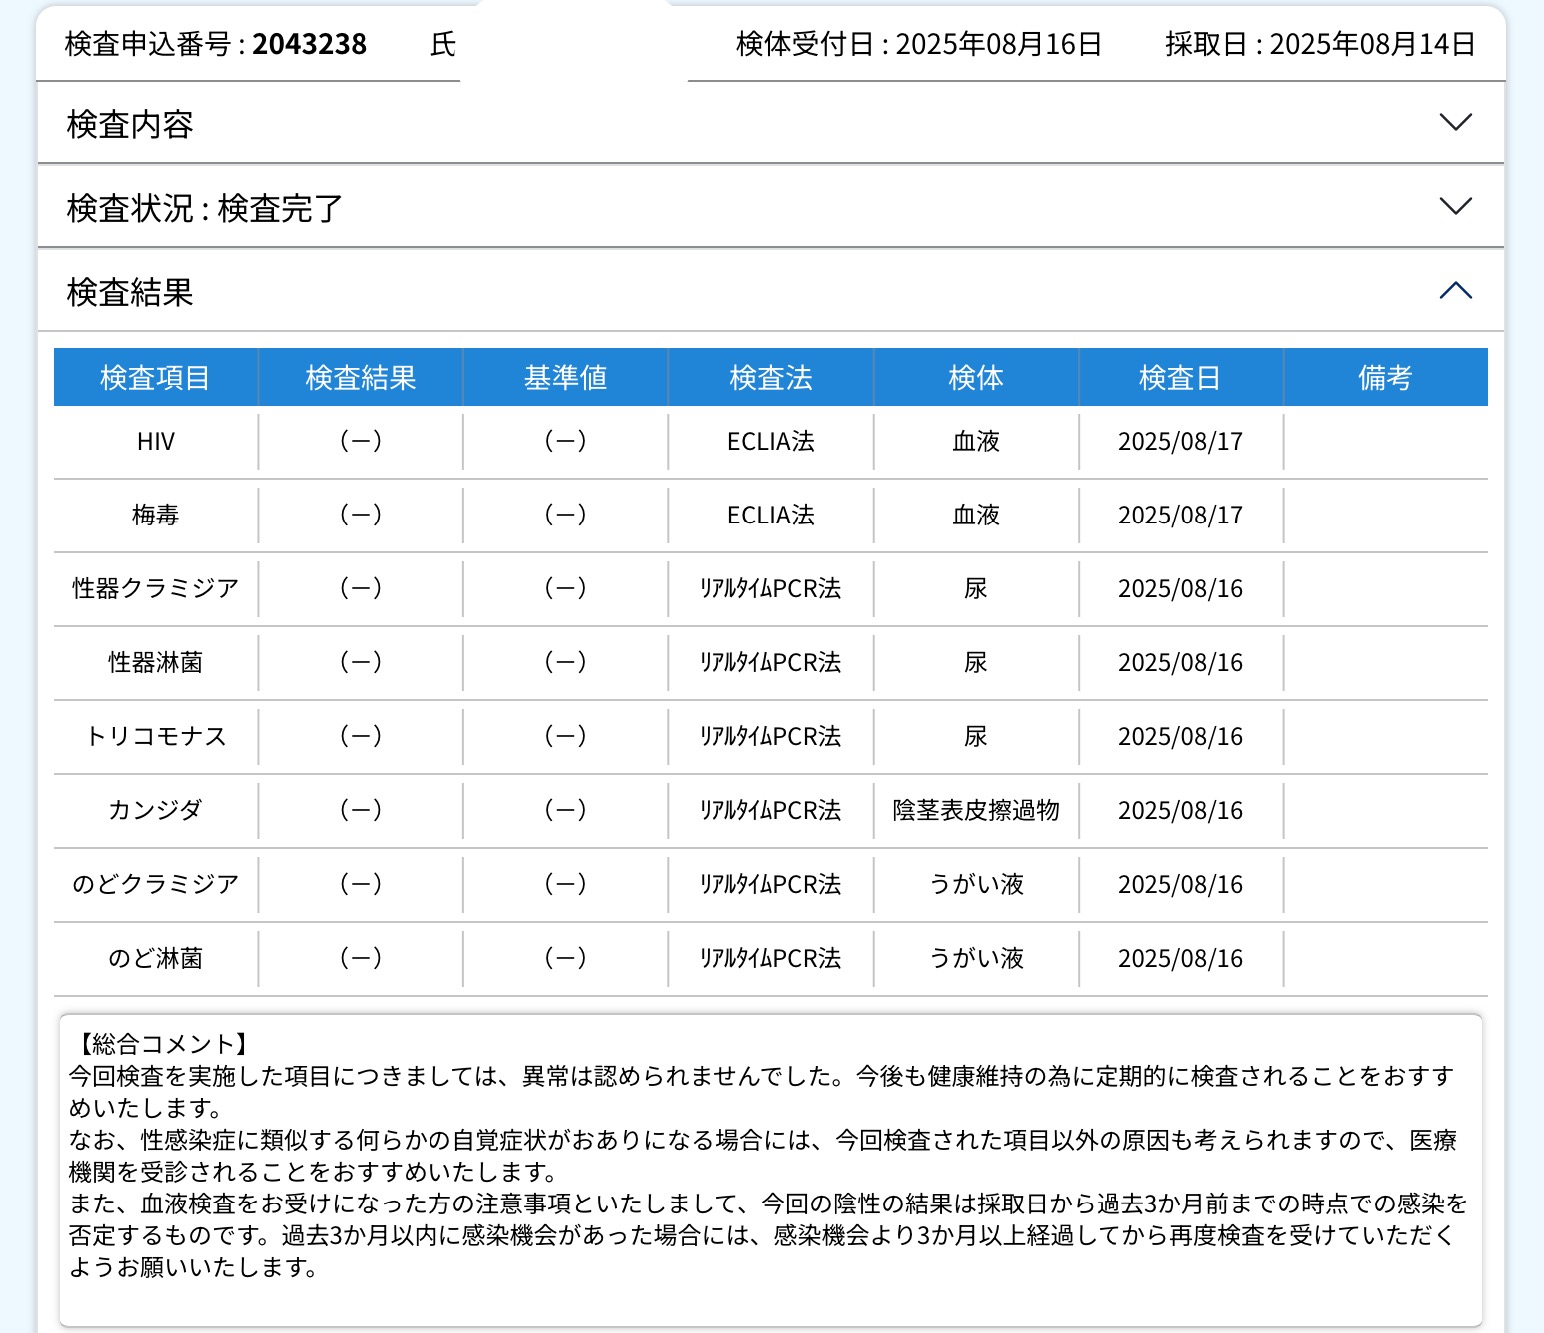Viewport: 1544px width, 1333px height.
Task: Click the 総合コメント text box
Action: (x=770, y=1170)
